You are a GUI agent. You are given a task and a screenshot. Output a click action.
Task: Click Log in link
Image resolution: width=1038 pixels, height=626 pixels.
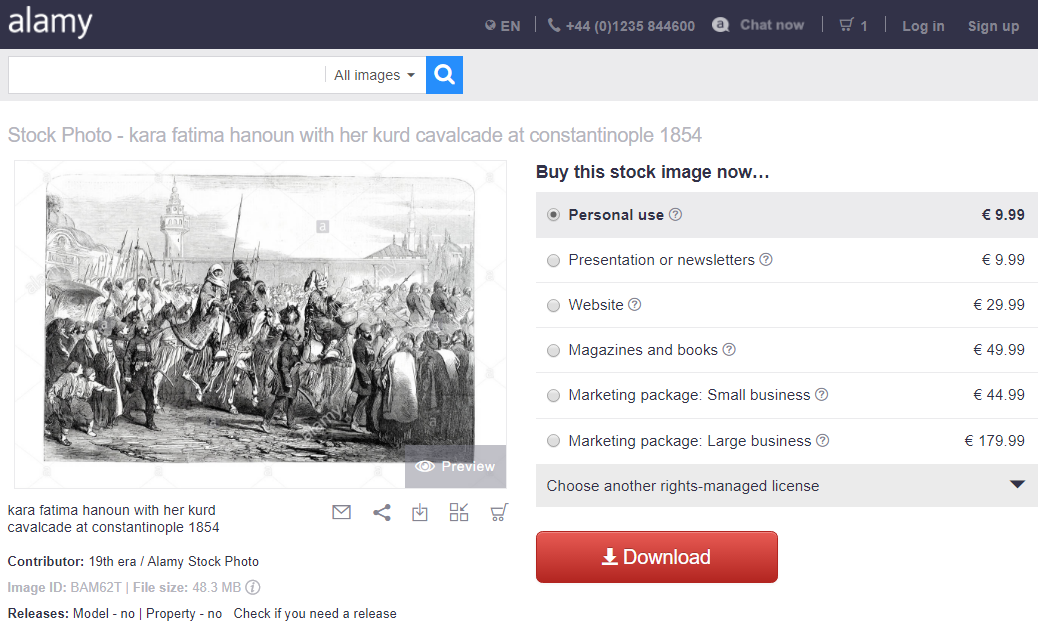point(923,26)
